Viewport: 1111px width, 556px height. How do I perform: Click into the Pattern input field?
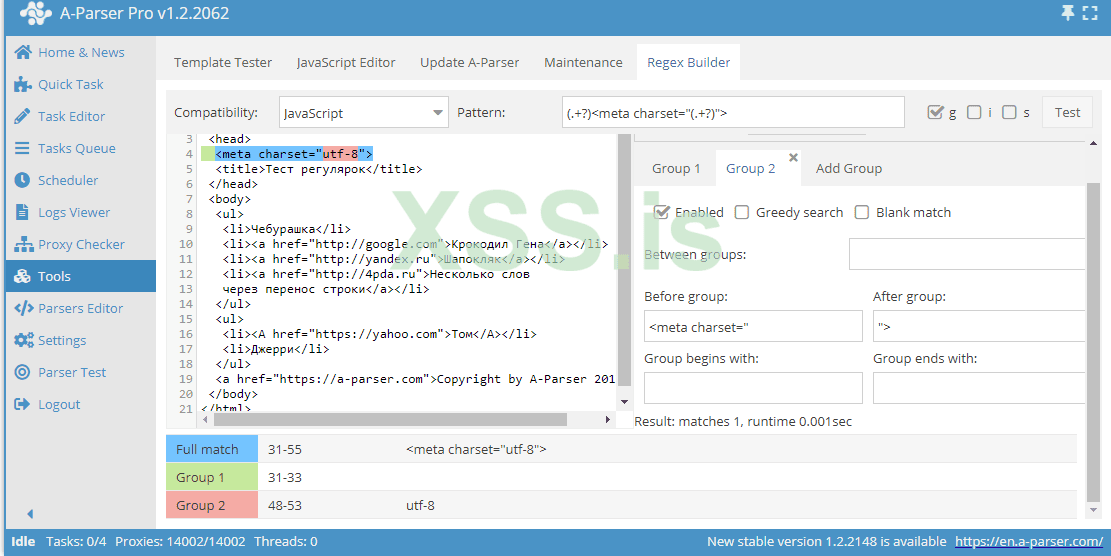(x=733, y=113)
